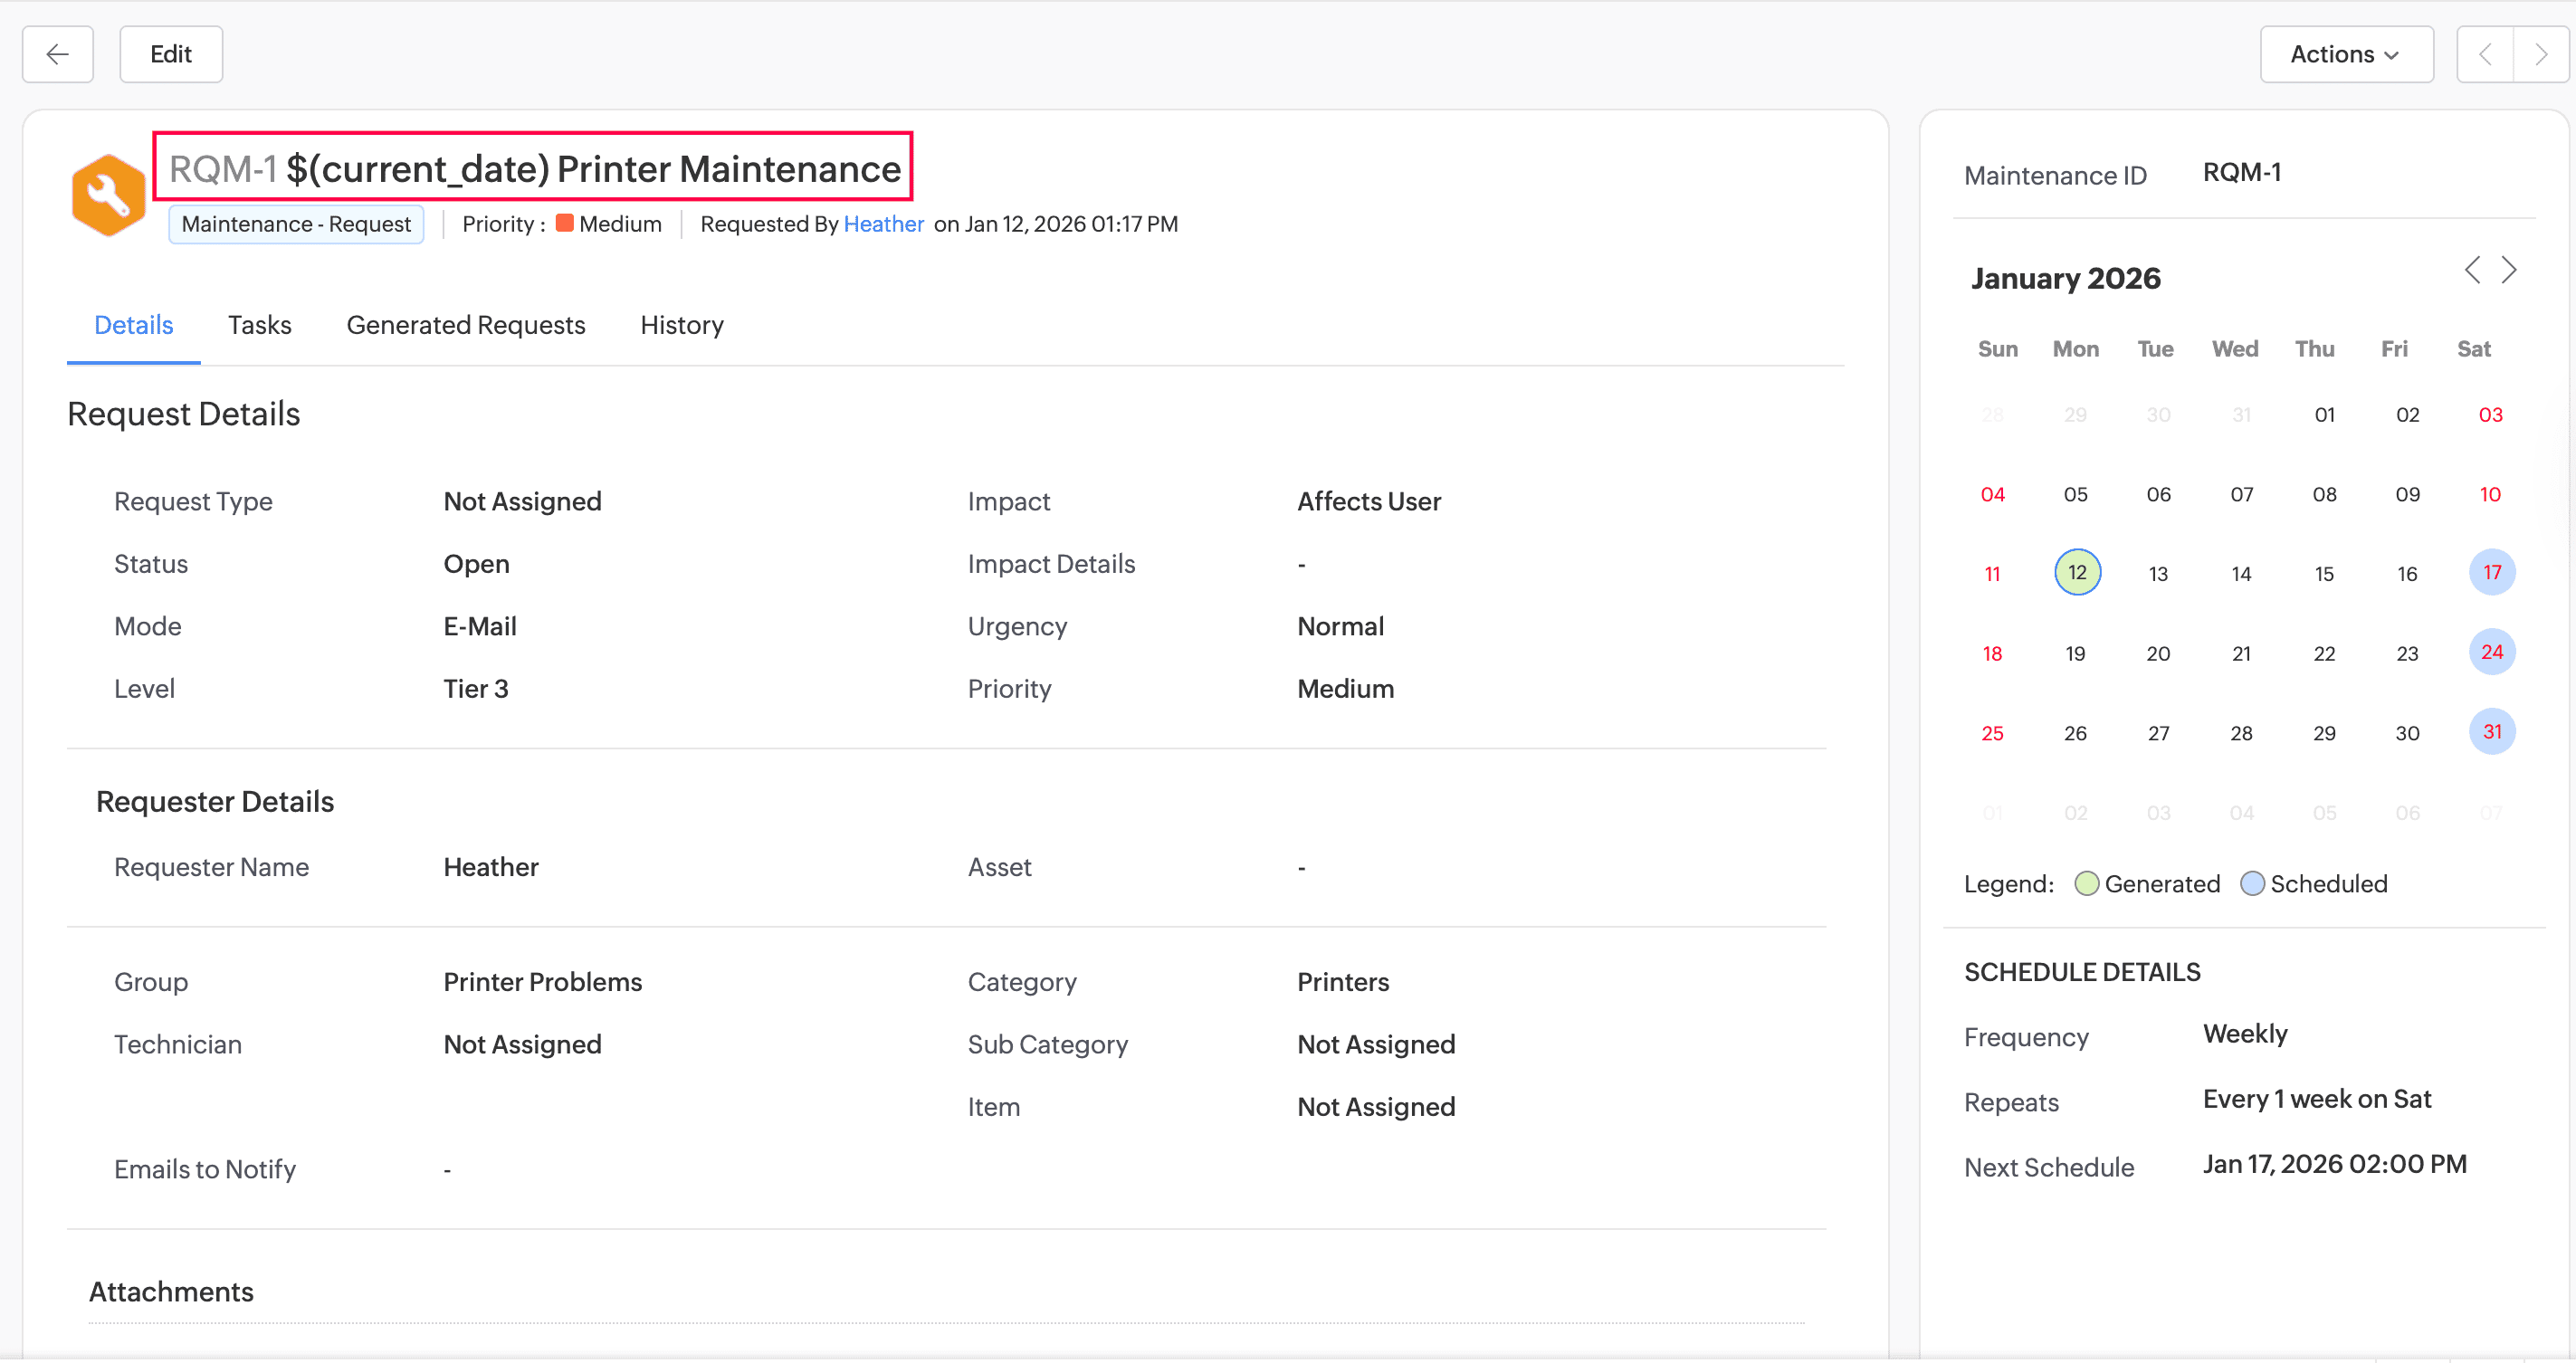Image resolution: width=2576 pixels, height=1363 pixels.
Task: Show previous month in calendar
Action: [x=2472, y=270]
